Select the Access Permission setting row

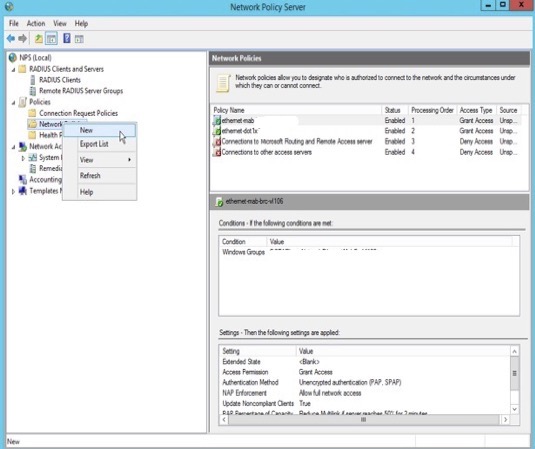[x=364, y=372]
